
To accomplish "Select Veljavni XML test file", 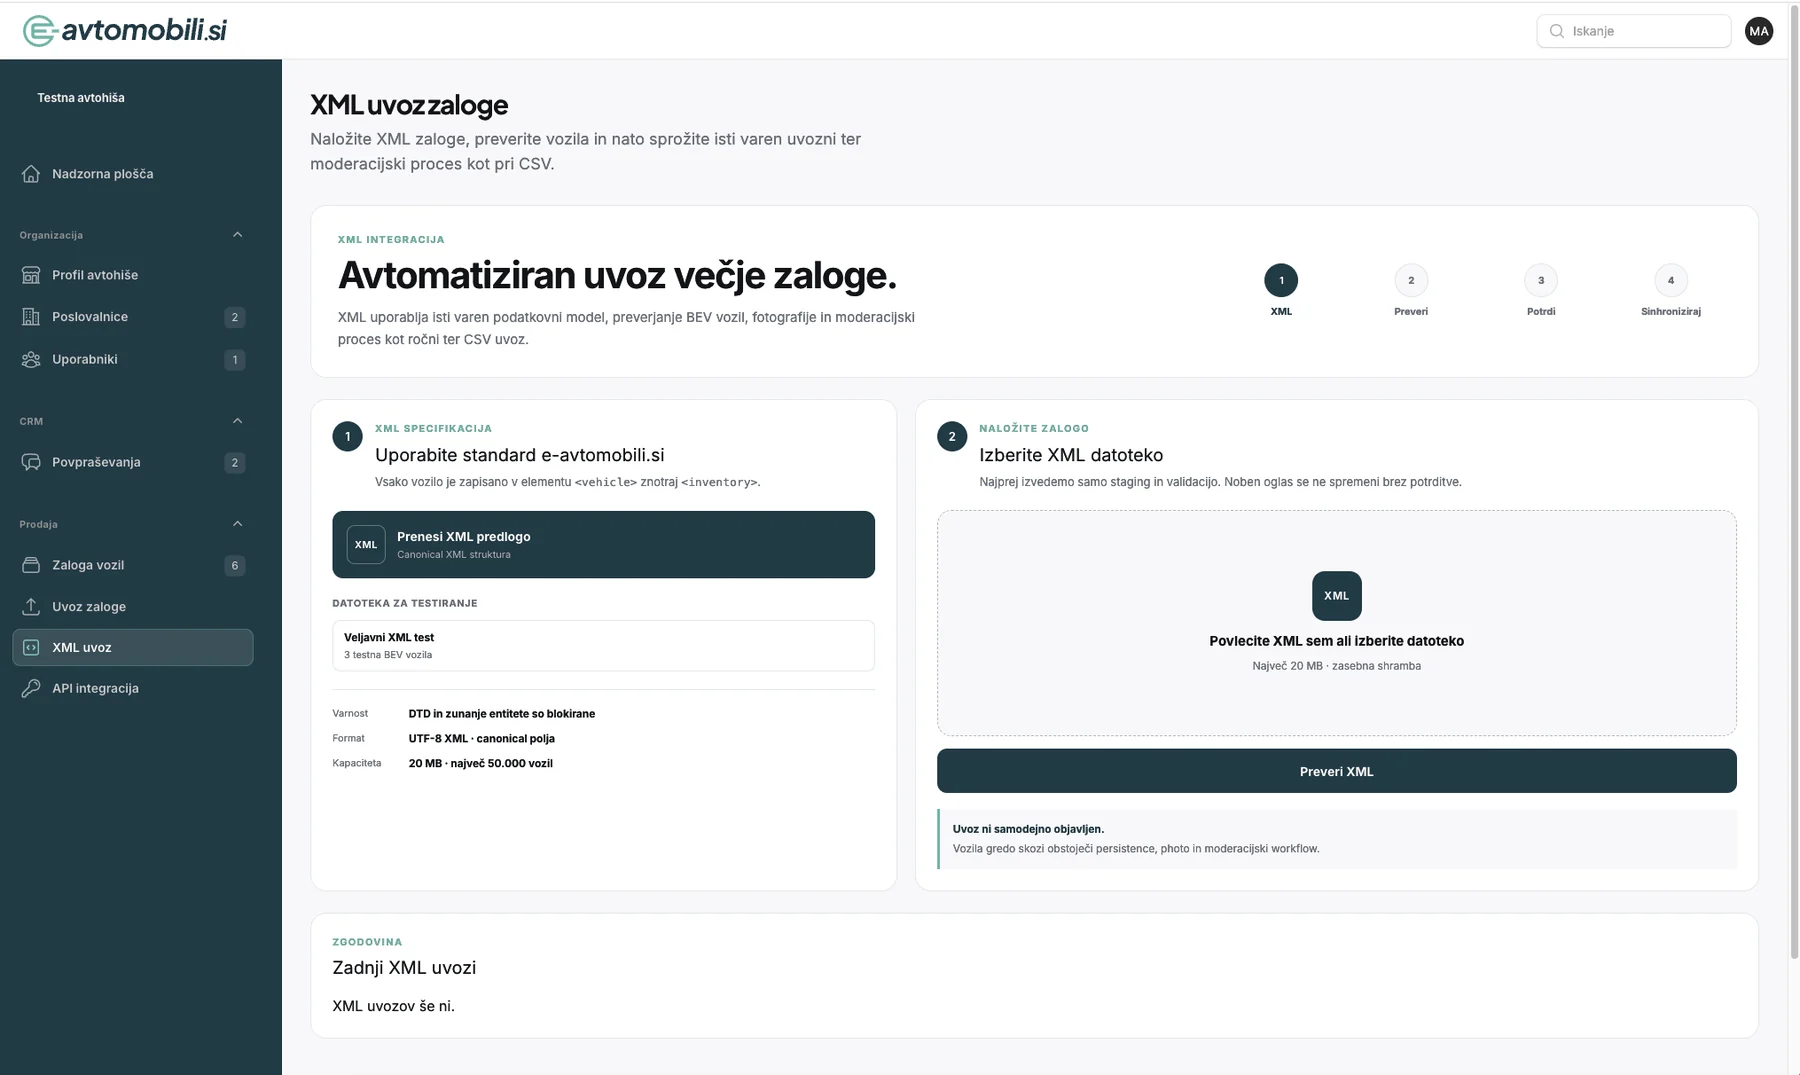I will [x=603, y=645].
